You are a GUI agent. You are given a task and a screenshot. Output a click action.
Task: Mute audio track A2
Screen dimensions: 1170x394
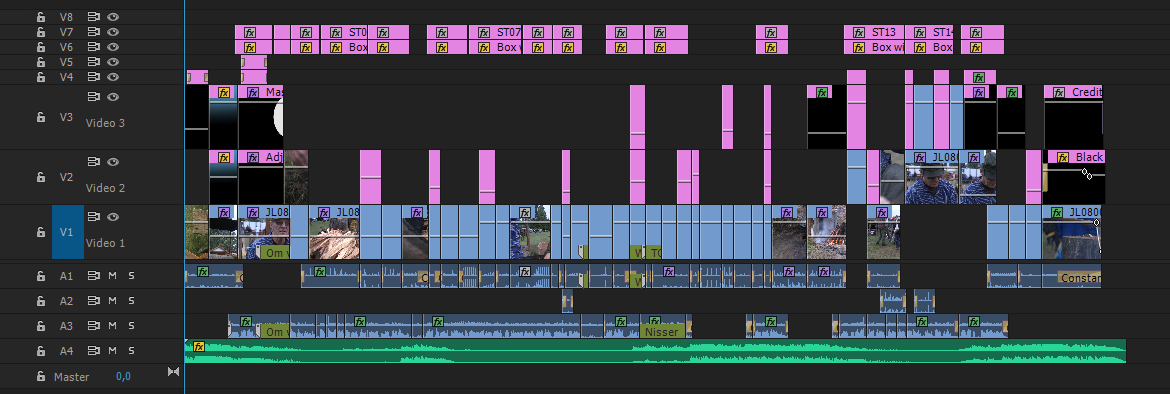[113, 301]
